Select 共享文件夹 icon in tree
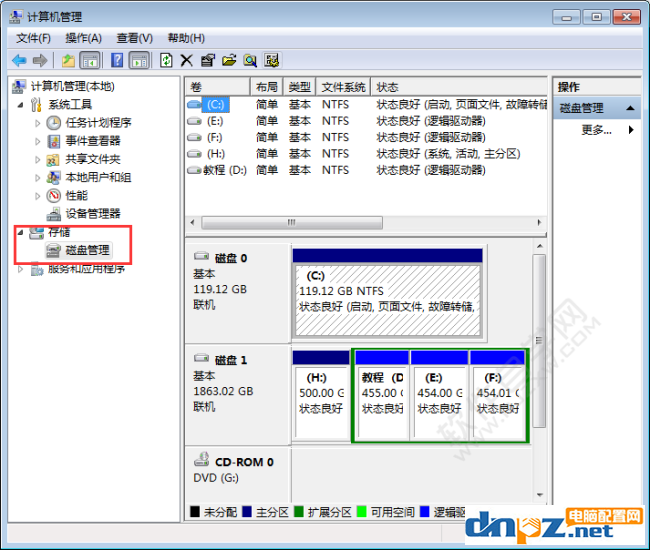The image size is (650, 550). [53, 159]
